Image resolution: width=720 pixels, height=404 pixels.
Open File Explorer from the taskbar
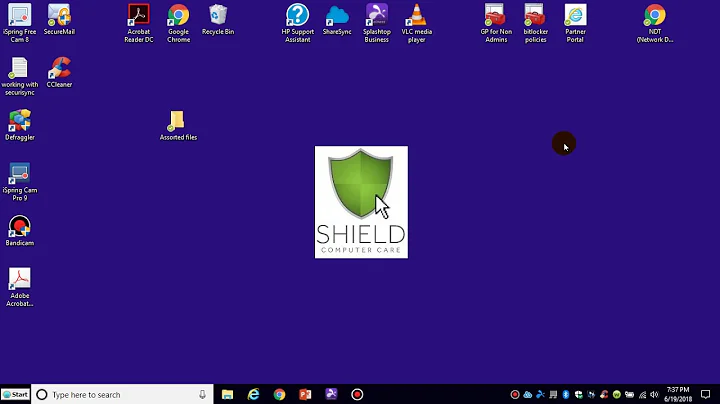pos(227,394)
